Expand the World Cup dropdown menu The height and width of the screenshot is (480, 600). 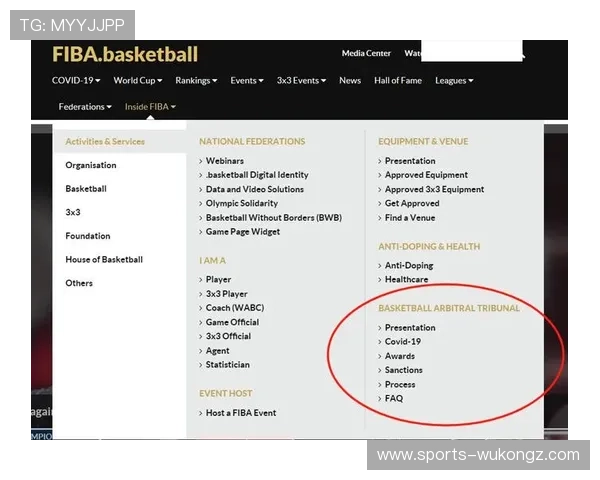pyautogui.click(x=138, y=80)
